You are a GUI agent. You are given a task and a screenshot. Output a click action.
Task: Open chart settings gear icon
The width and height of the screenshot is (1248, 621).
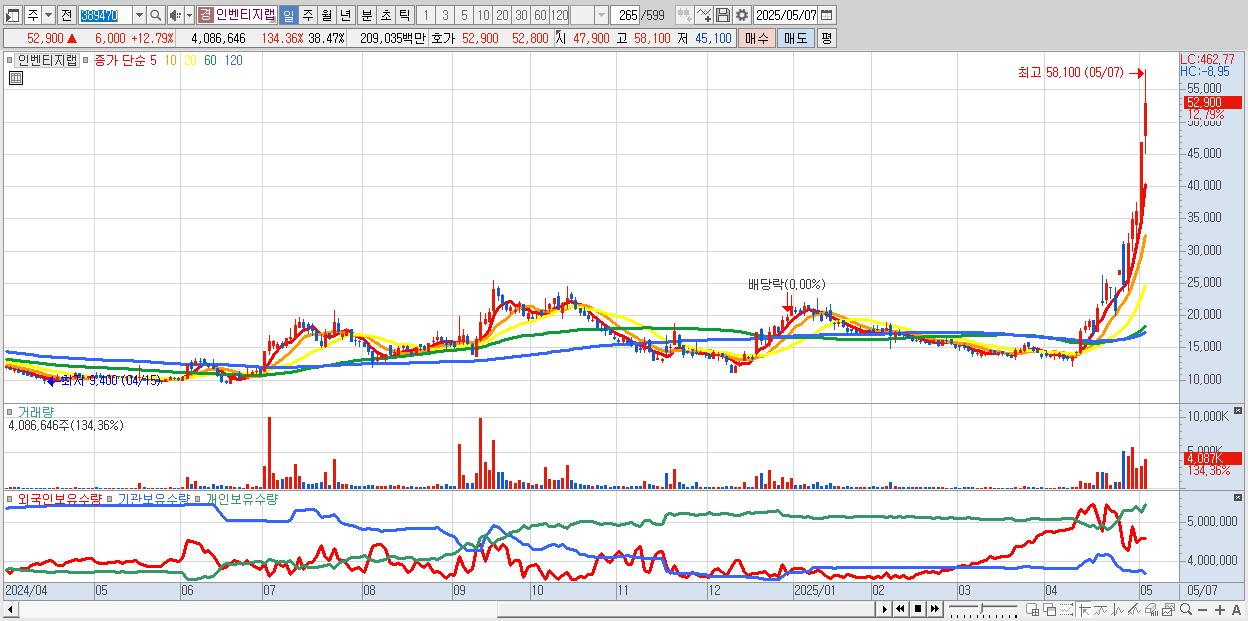click(x=742, y=15)
